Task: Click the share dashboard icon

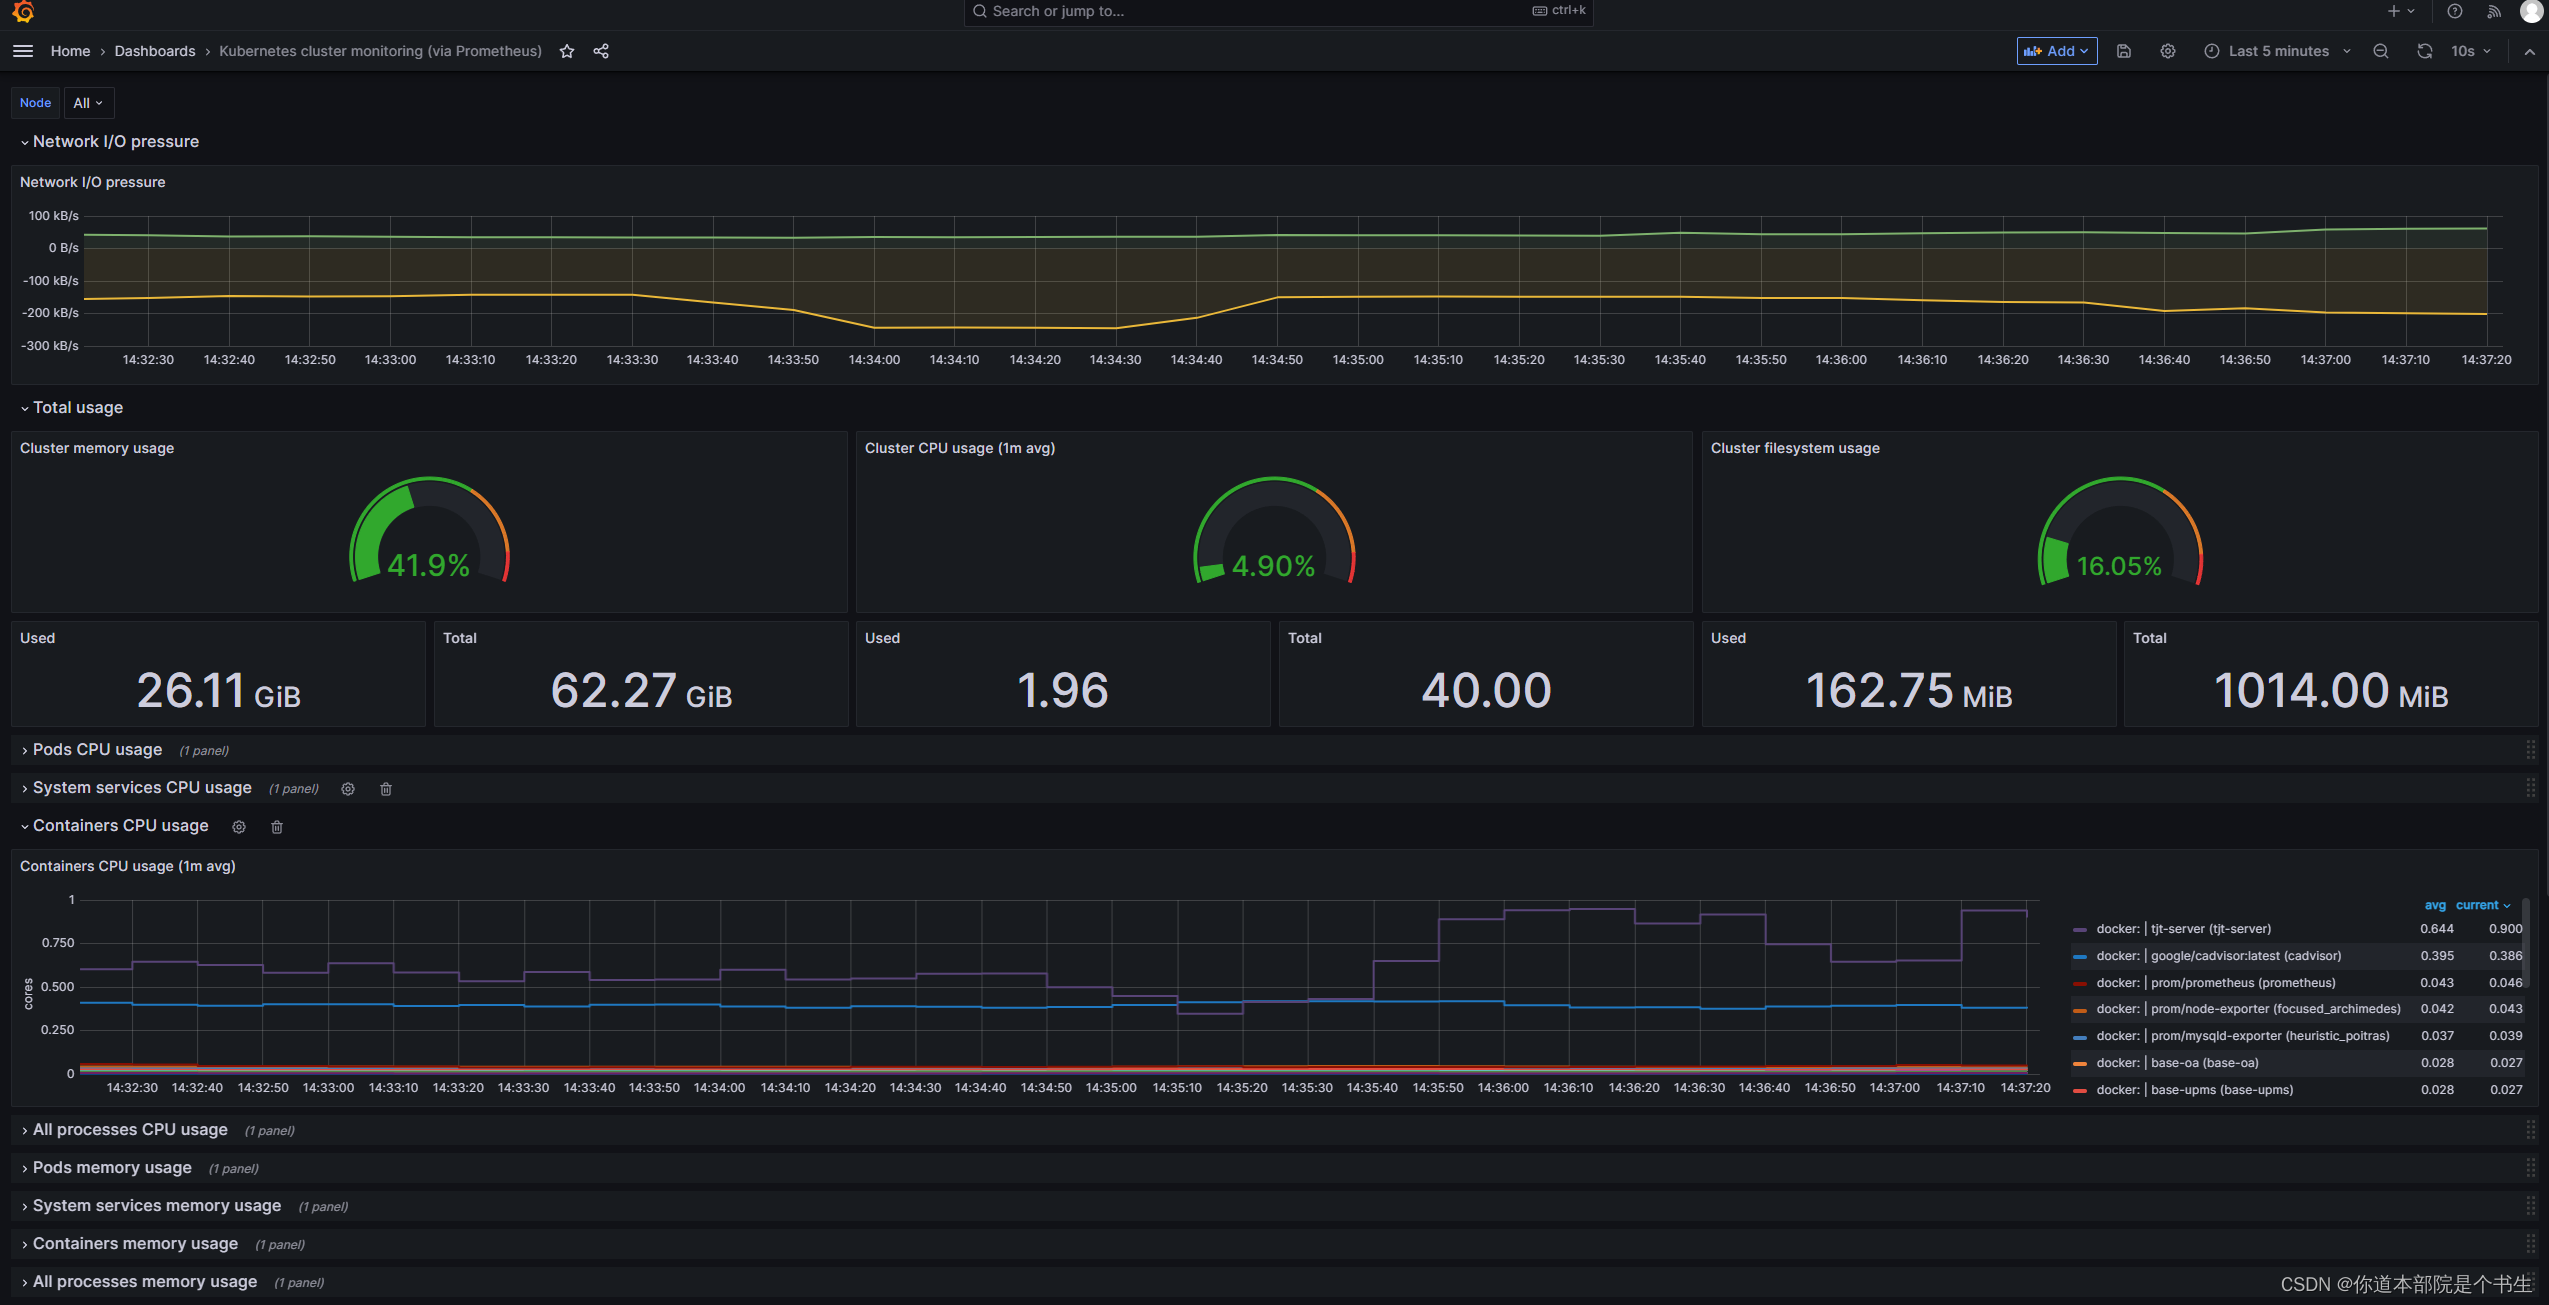Action: point(601,51)
